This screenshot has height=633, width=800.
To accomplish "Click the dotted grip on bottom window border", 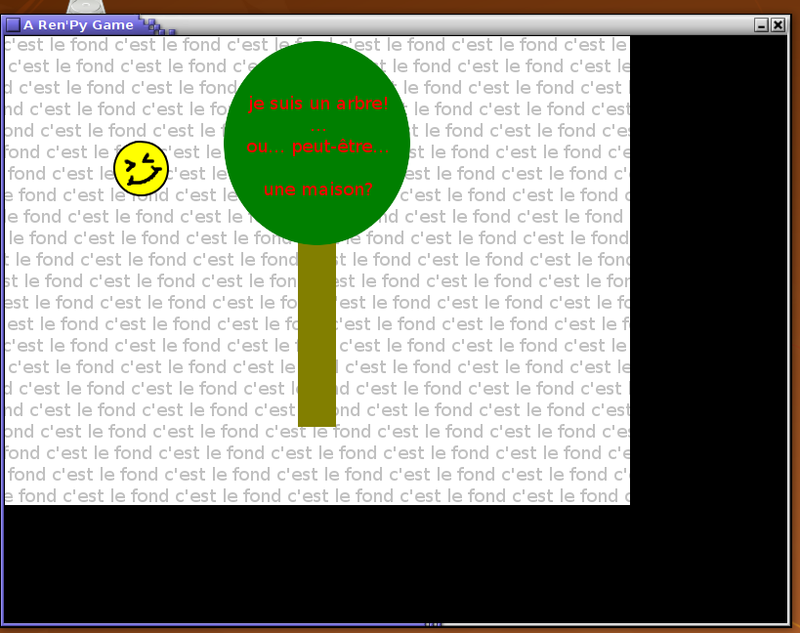I will [433, 625].
